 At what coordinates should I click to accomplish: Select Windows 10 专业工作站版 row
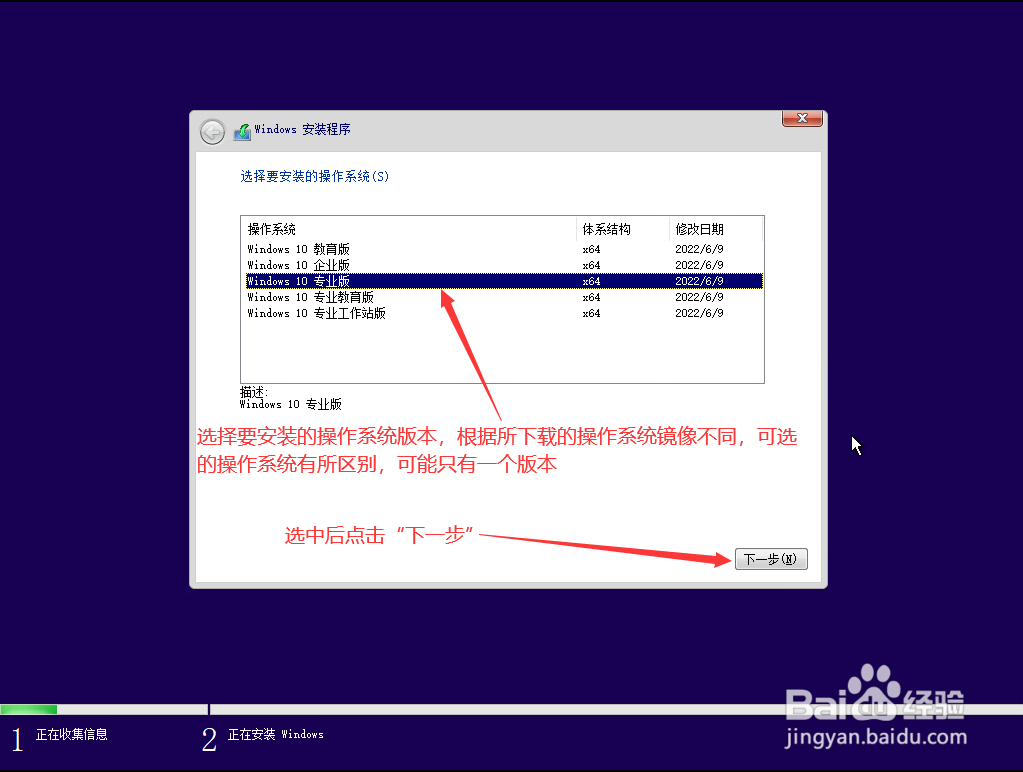504,313
